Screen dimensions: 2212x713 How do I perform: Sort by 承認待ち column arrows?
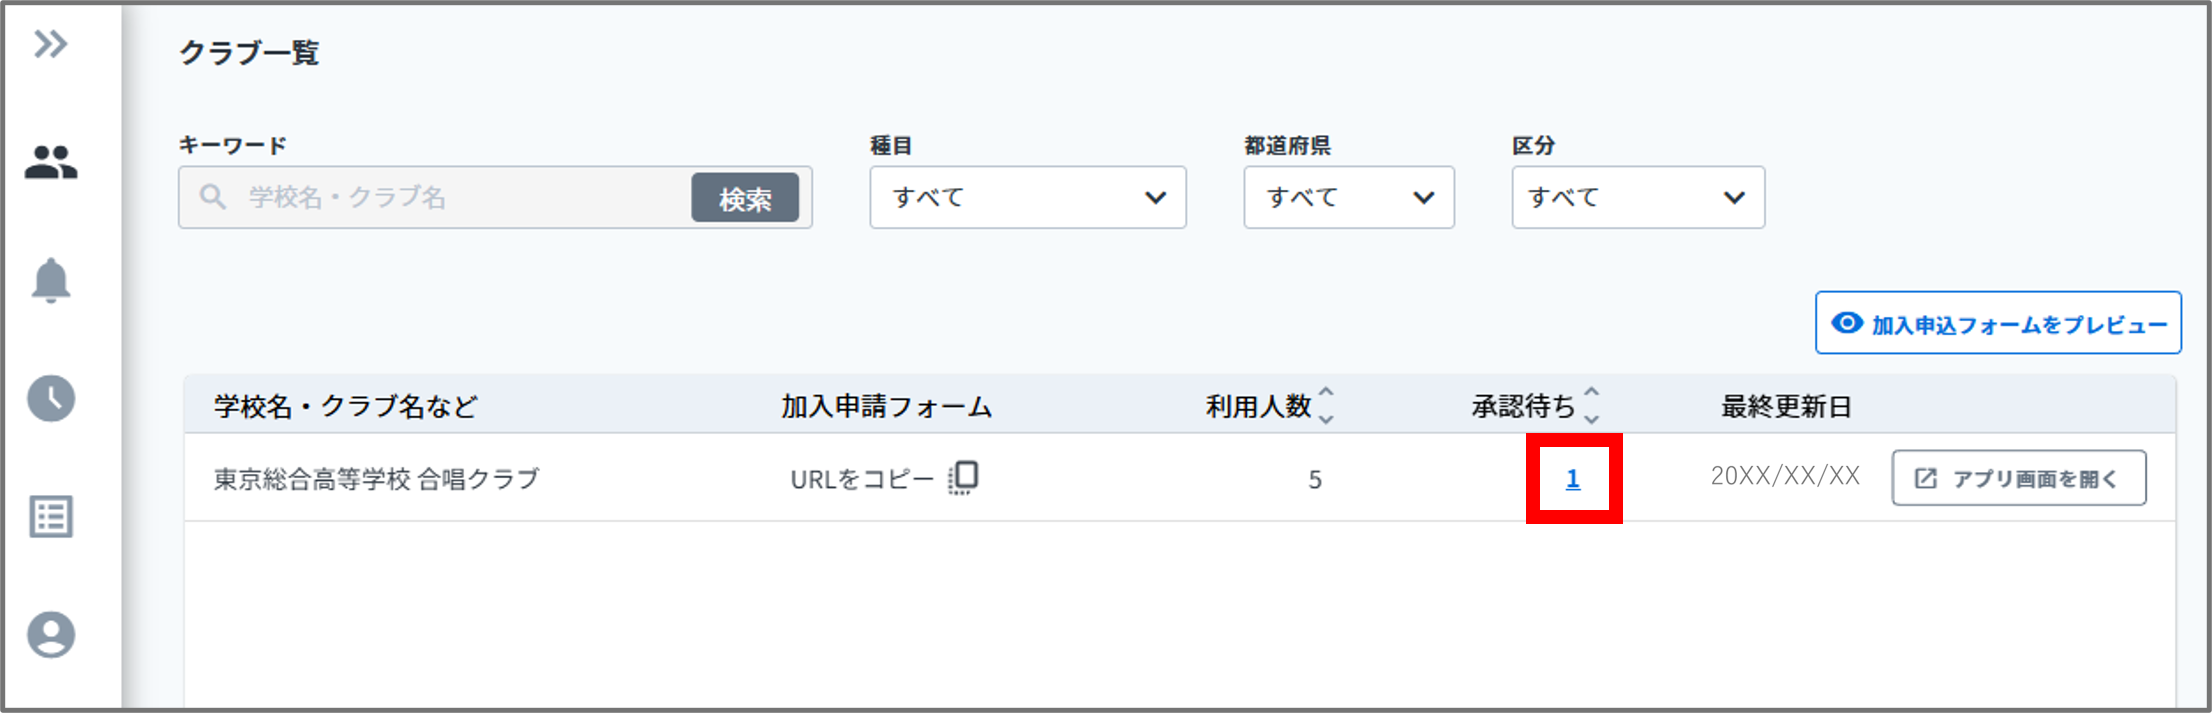coord(1592,405)
